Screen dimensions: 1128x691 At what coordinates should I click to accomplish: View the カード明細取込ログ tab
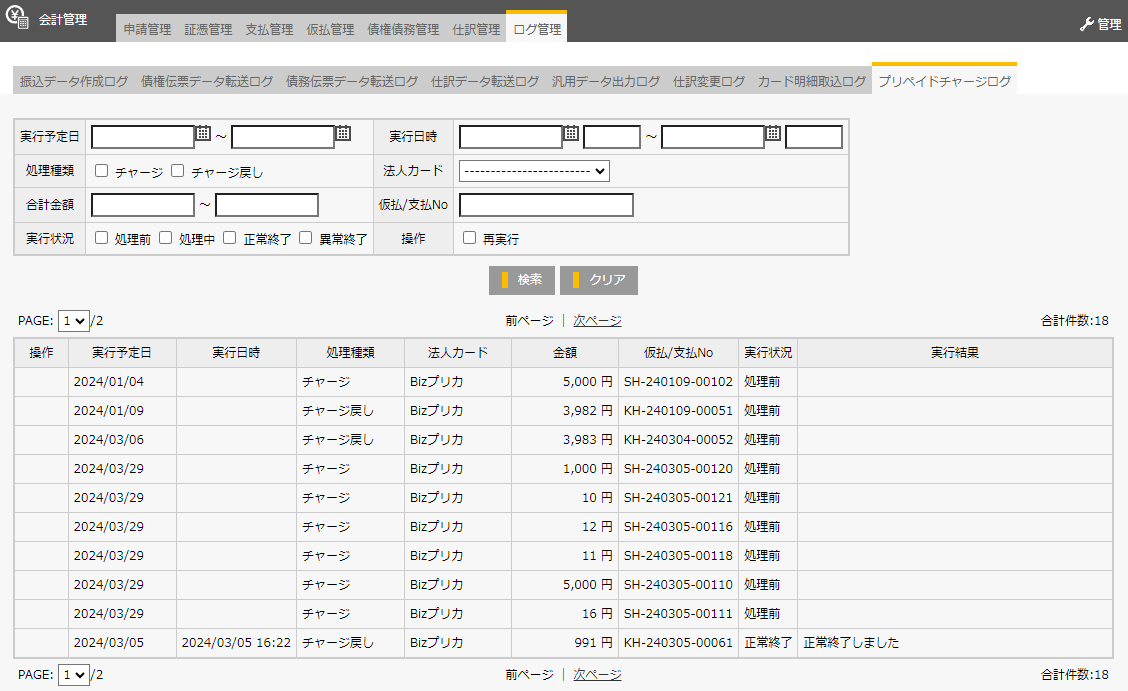pos(811,81)
